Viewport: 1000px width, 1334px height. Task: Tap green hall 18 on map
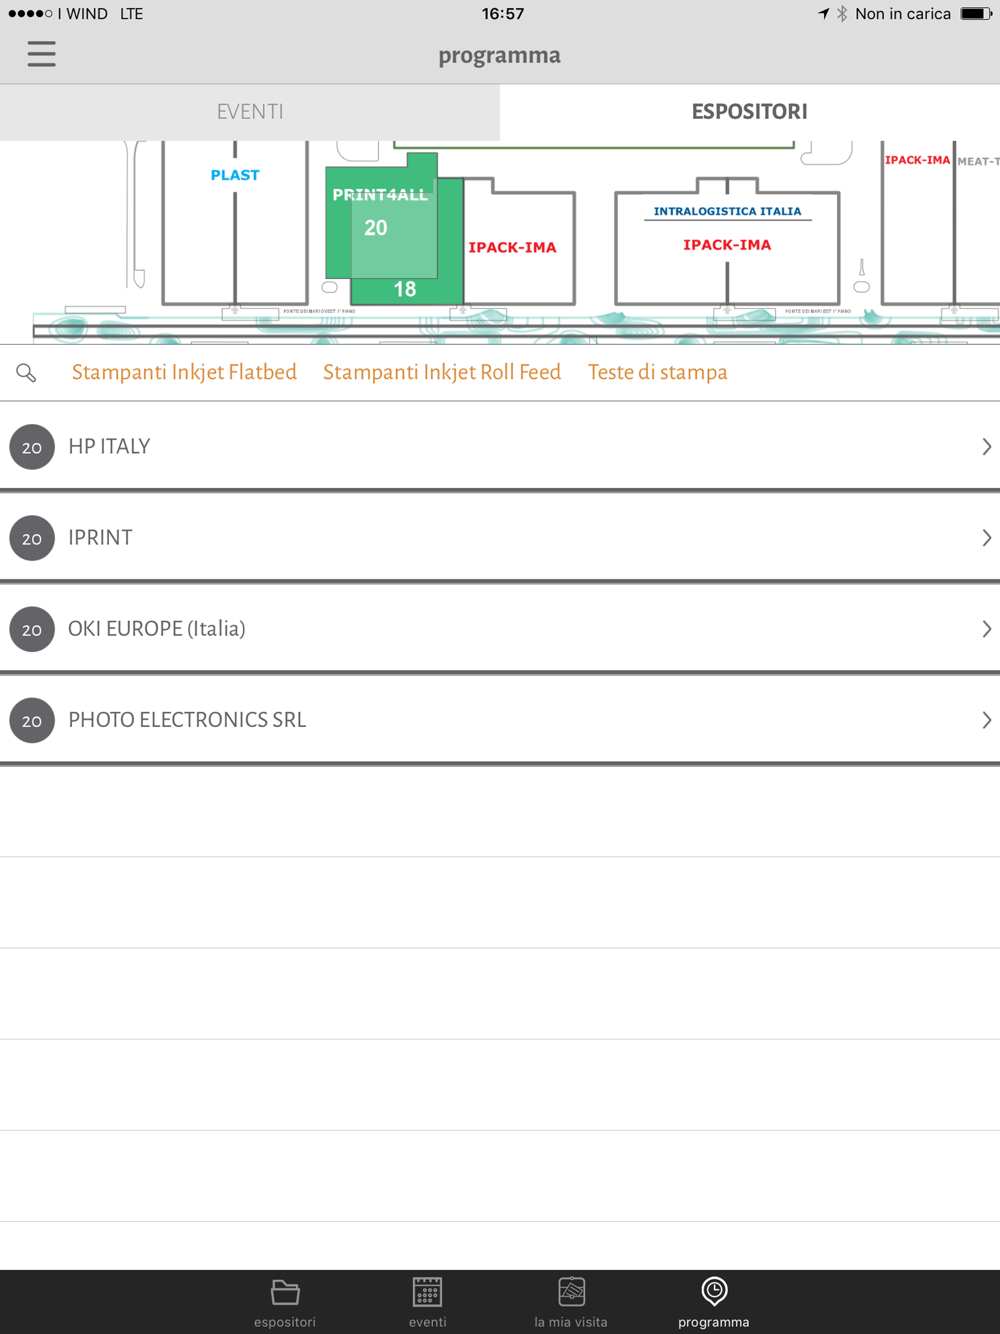pos(405,290)
